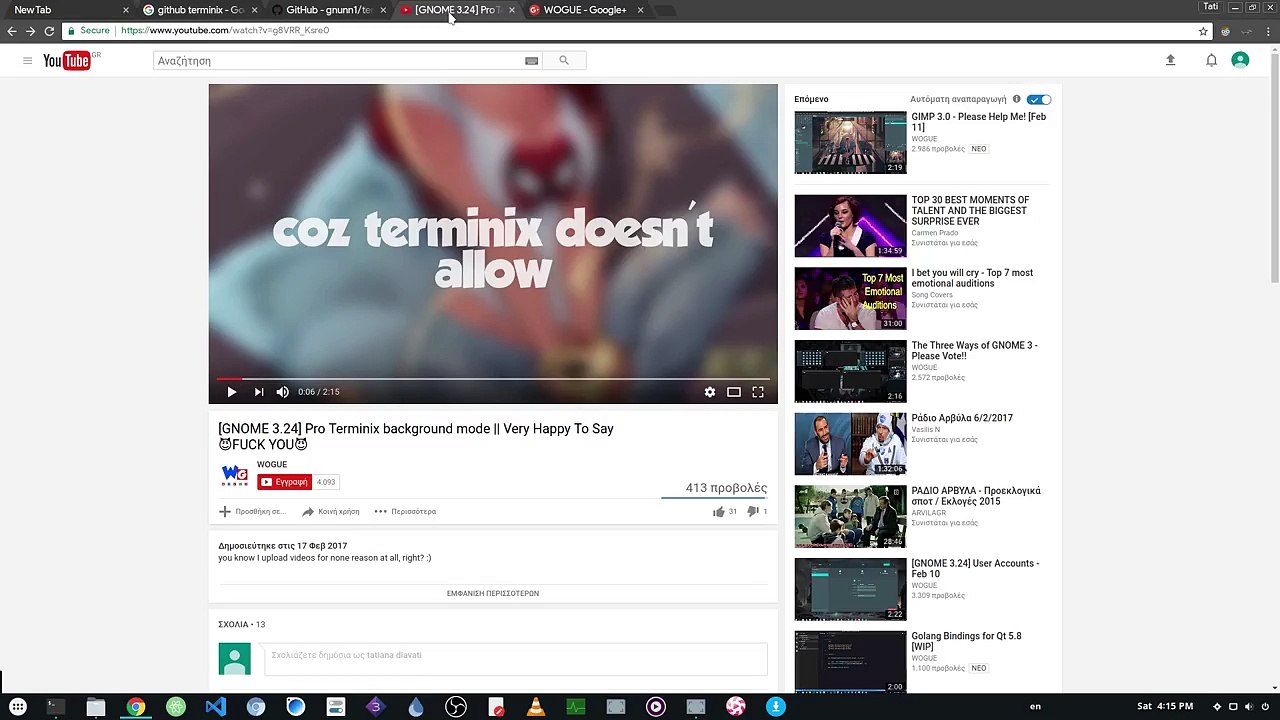
Task: Reload the current page
Action: pos(49,31)
